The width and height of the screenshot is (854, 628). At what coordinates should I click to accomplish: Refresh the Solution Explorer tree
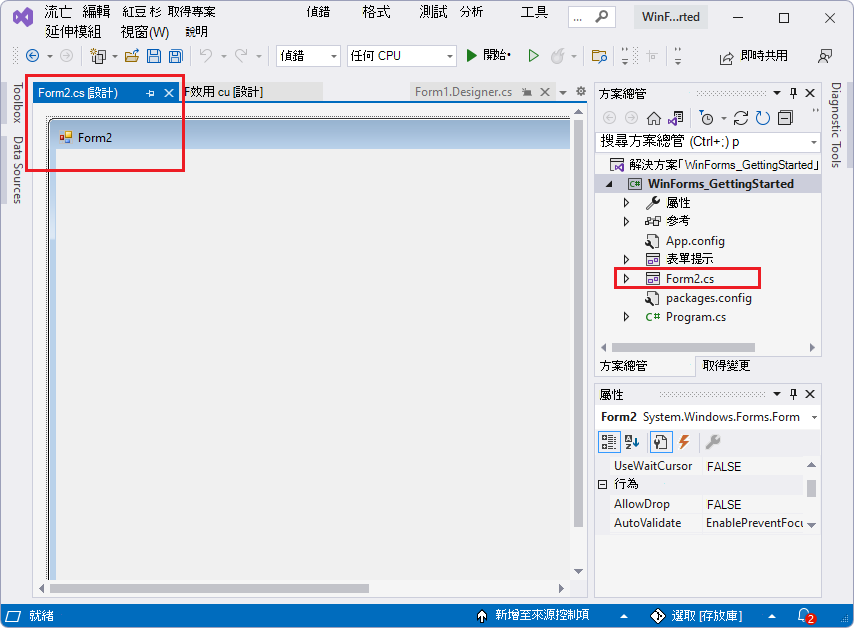click(761, 117)
